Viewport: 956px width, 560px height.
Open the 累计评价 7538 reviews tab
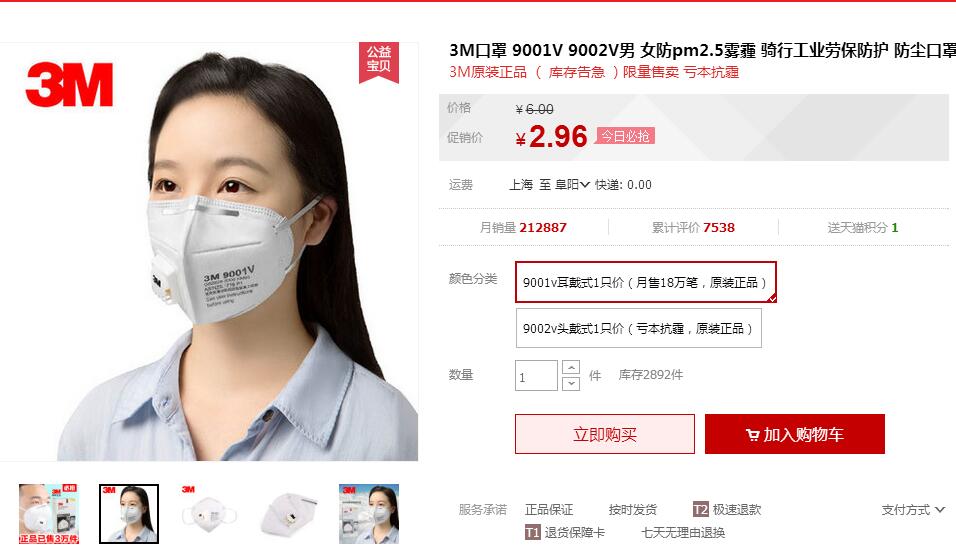[x=693, y=228]
